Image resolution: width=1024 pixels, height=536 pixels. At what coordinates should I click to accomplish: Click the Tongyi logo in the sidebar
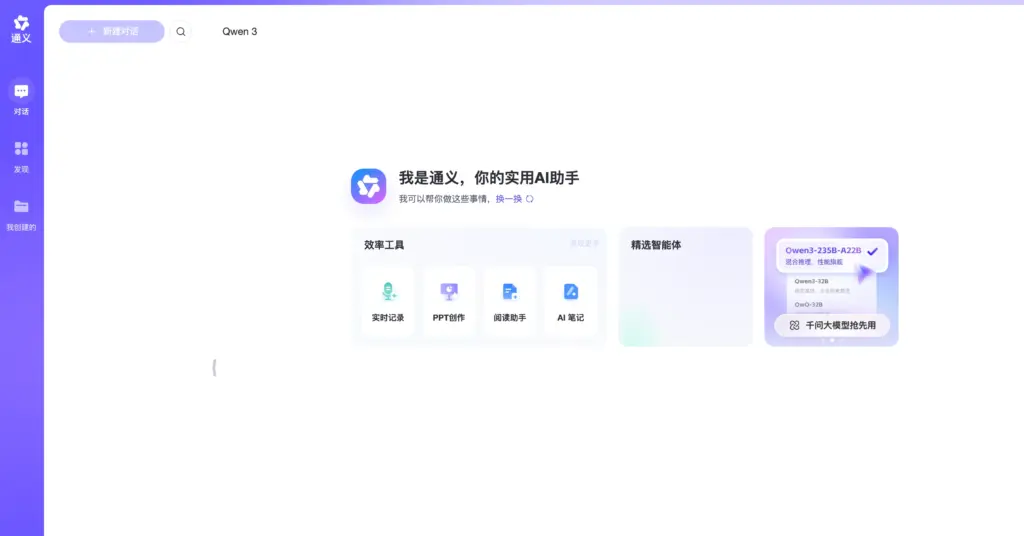(21, 29)
